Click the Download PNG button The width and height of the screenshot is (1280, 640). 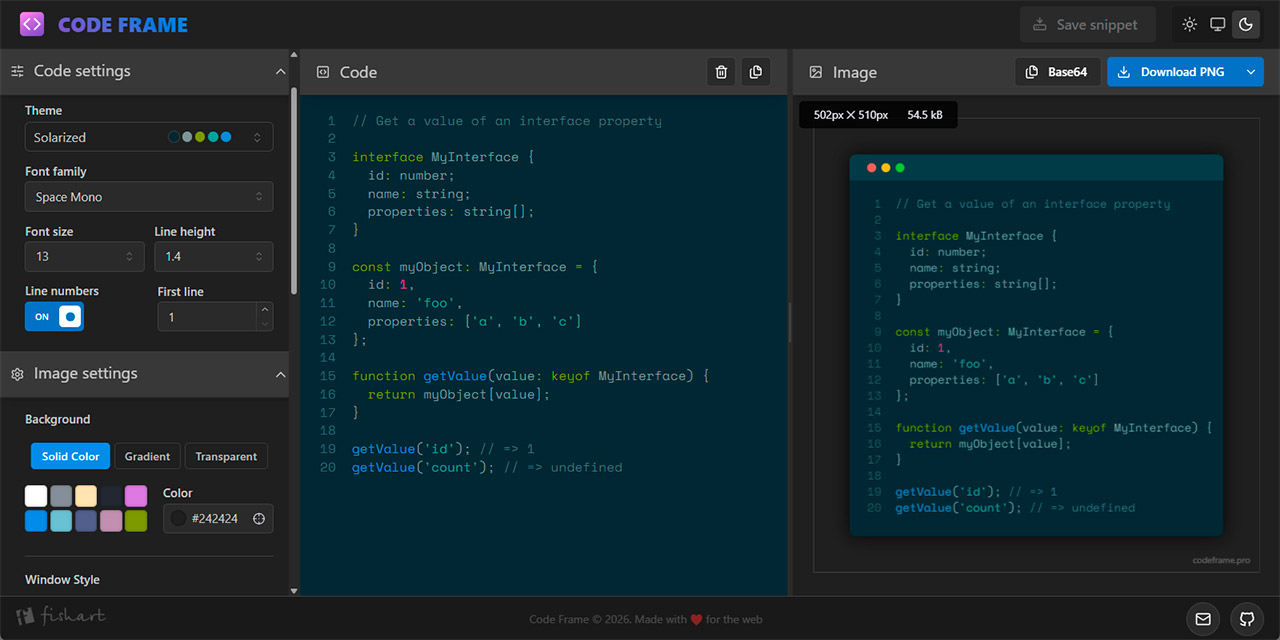pyautogui.click(x=1172, y=72)
